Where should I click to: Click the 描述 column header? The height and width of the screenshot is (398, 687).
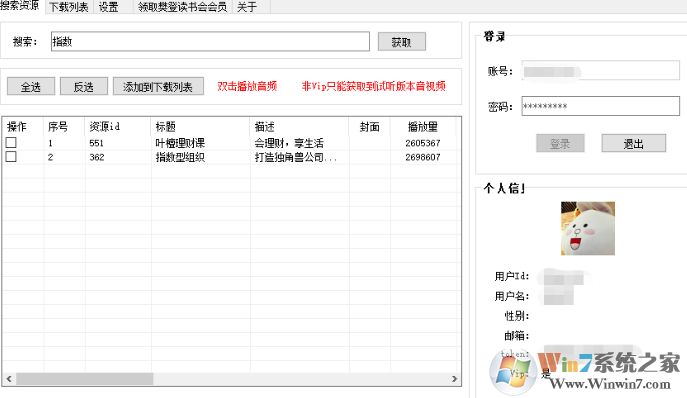(x=300, y=127)
